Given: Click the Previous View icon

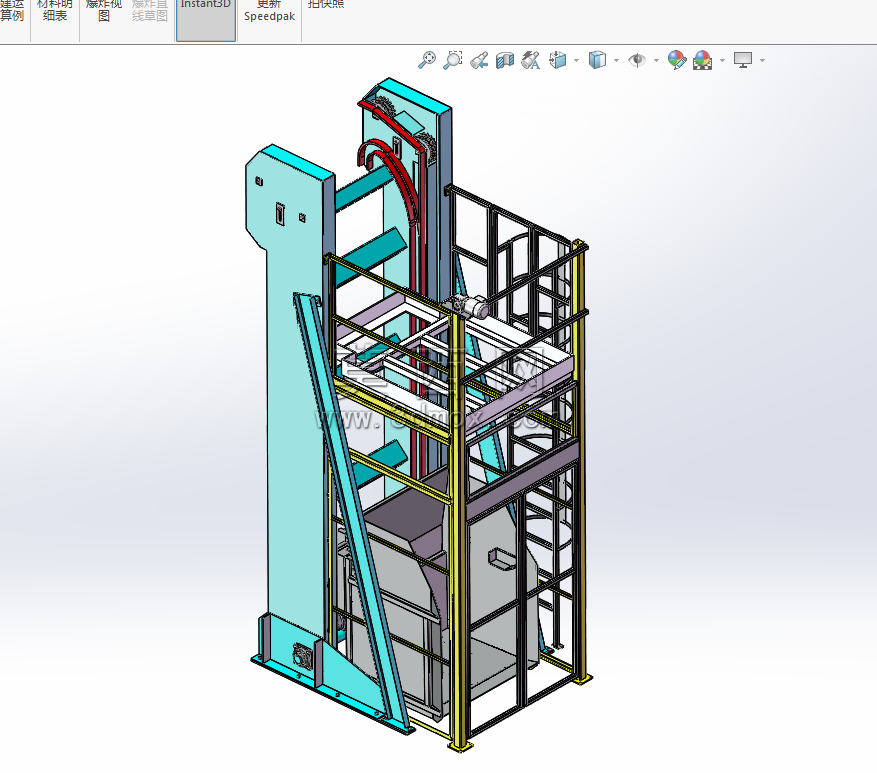Looking at the screenshot, I should point(479,60).
